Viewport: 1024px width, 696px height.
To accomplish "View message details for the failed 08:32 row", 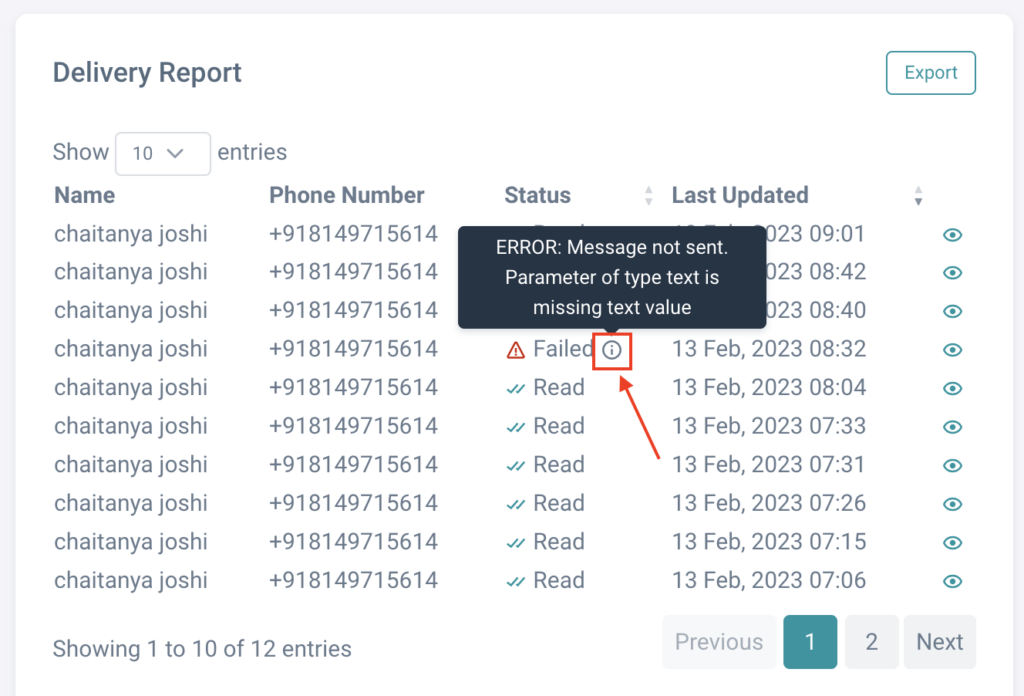I will tap(952, 350).
